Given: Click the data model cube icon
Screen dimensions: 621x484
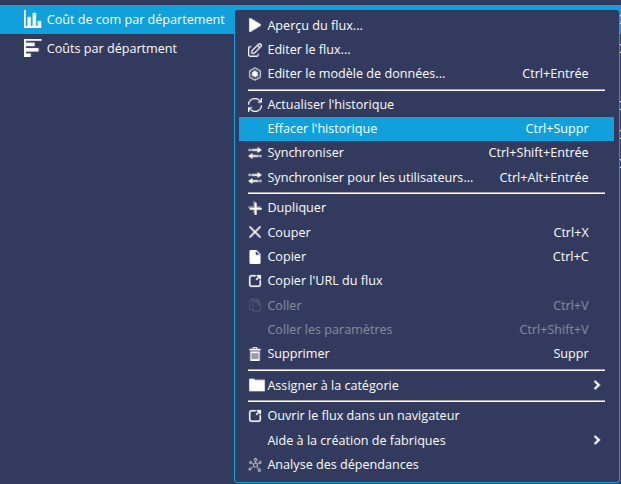Looking at the screenshot, I should tap(254, 73).
